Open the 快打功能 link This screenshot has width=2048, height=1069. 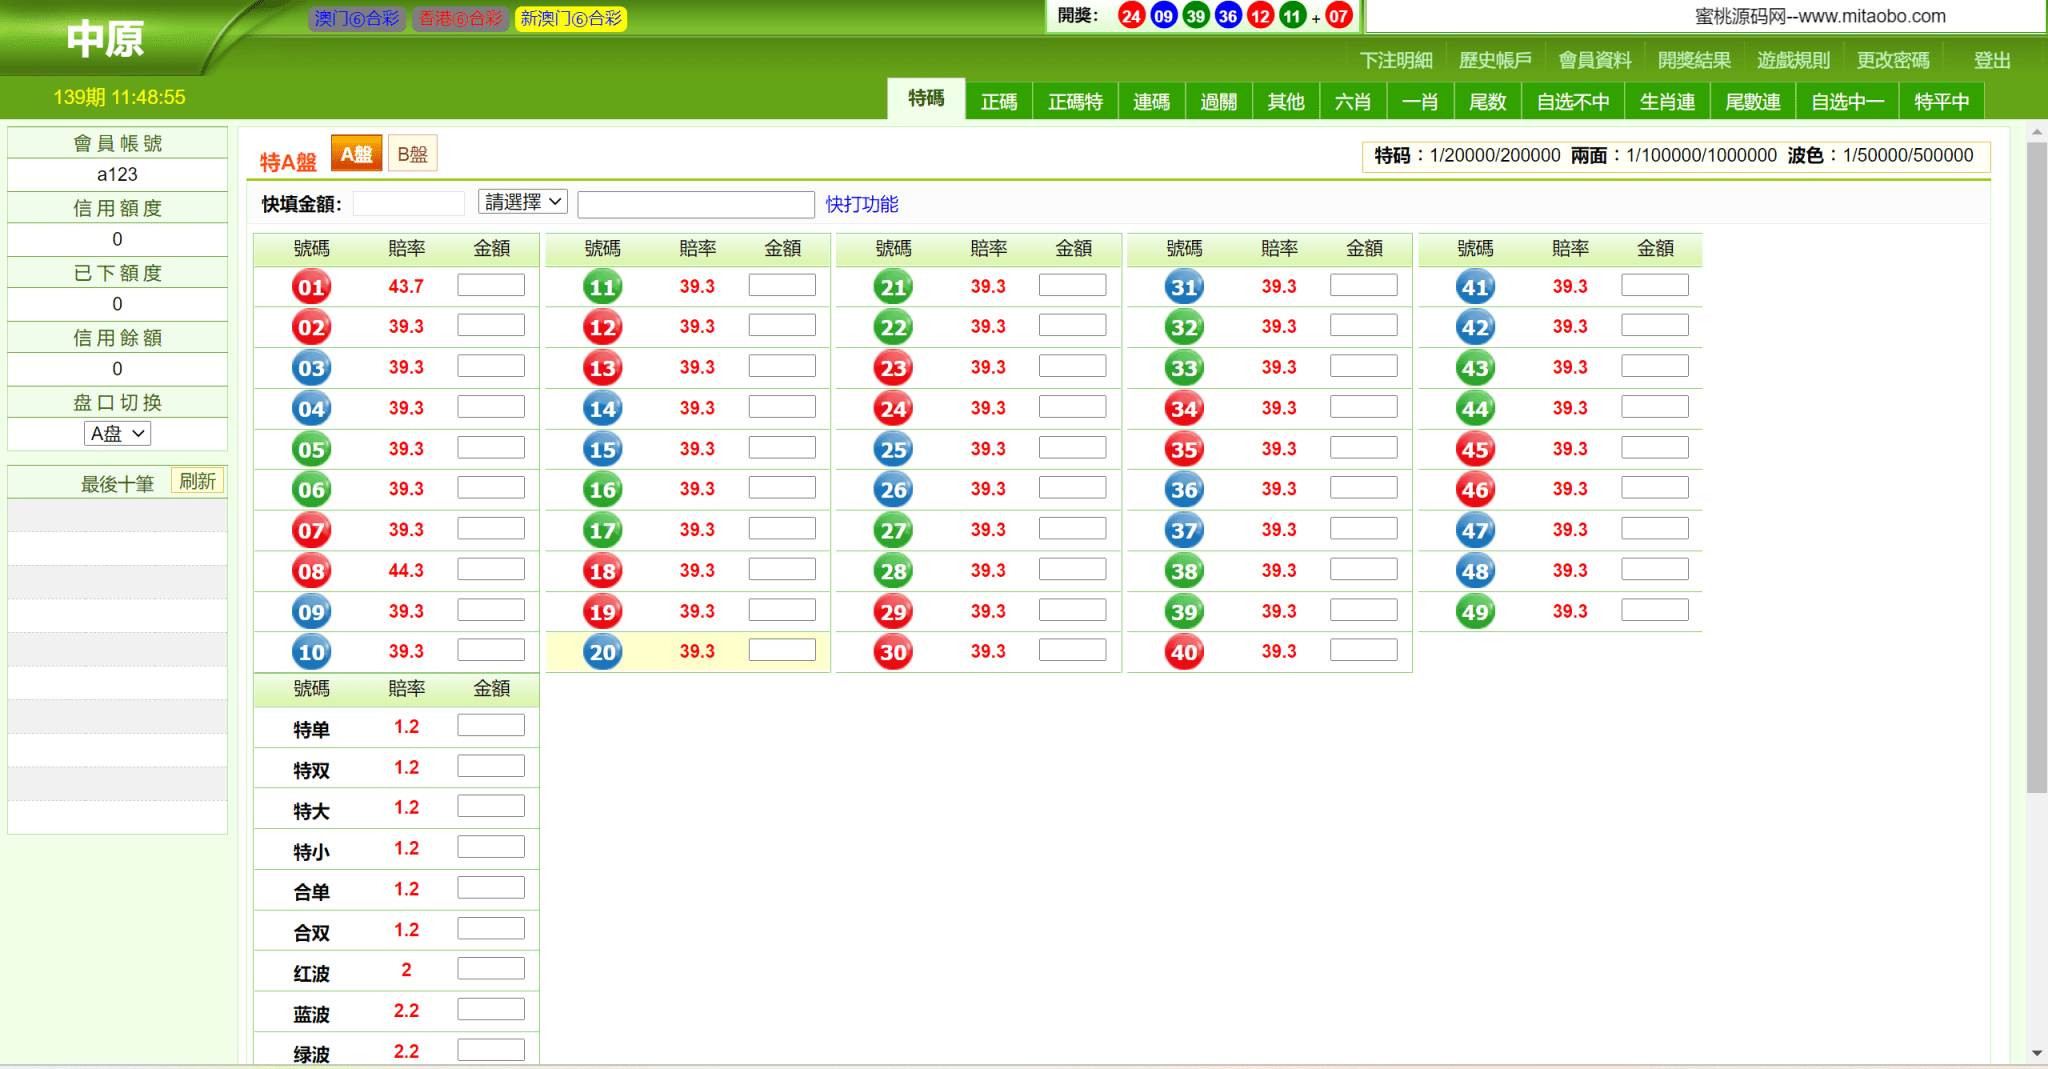861,204
